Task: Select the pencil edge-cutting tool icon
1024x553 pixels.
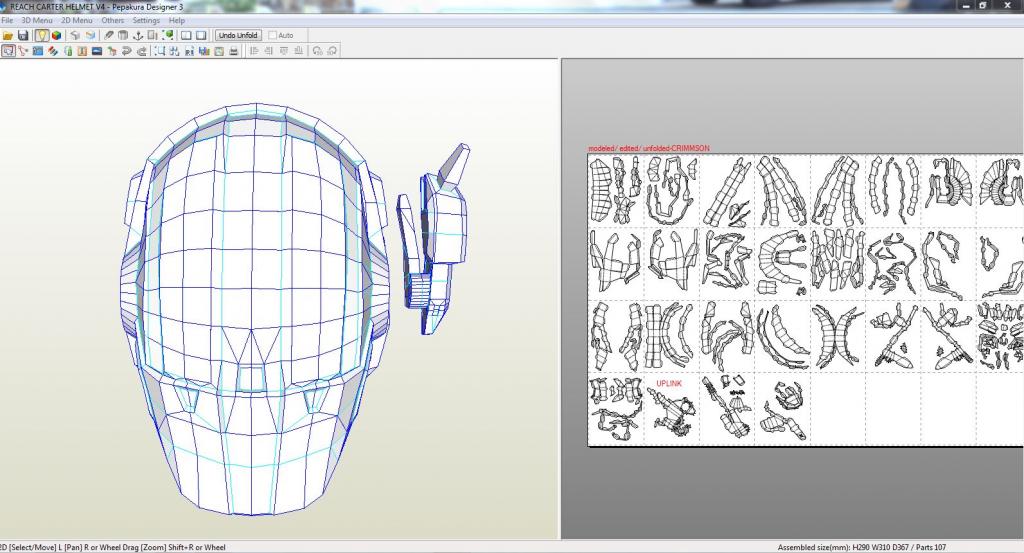Action: pos(108,35)
